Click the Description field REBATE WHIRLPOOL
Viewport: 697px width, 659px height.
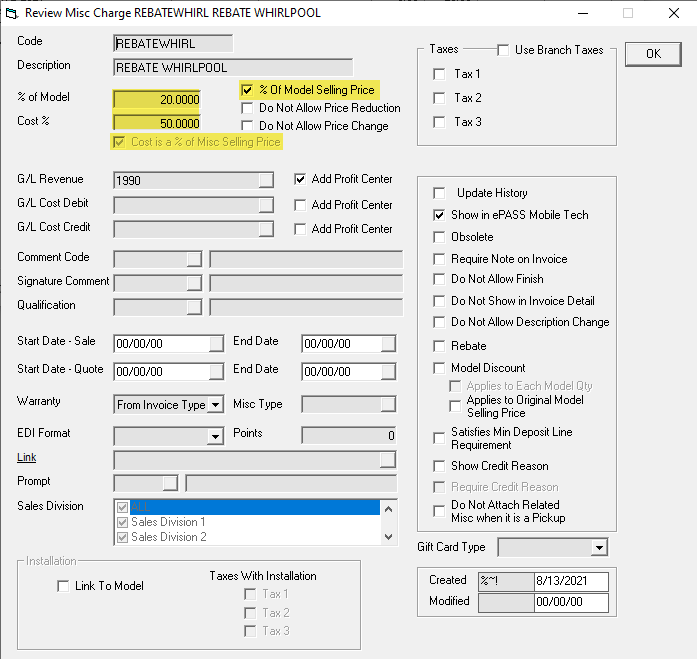(233, 68)
